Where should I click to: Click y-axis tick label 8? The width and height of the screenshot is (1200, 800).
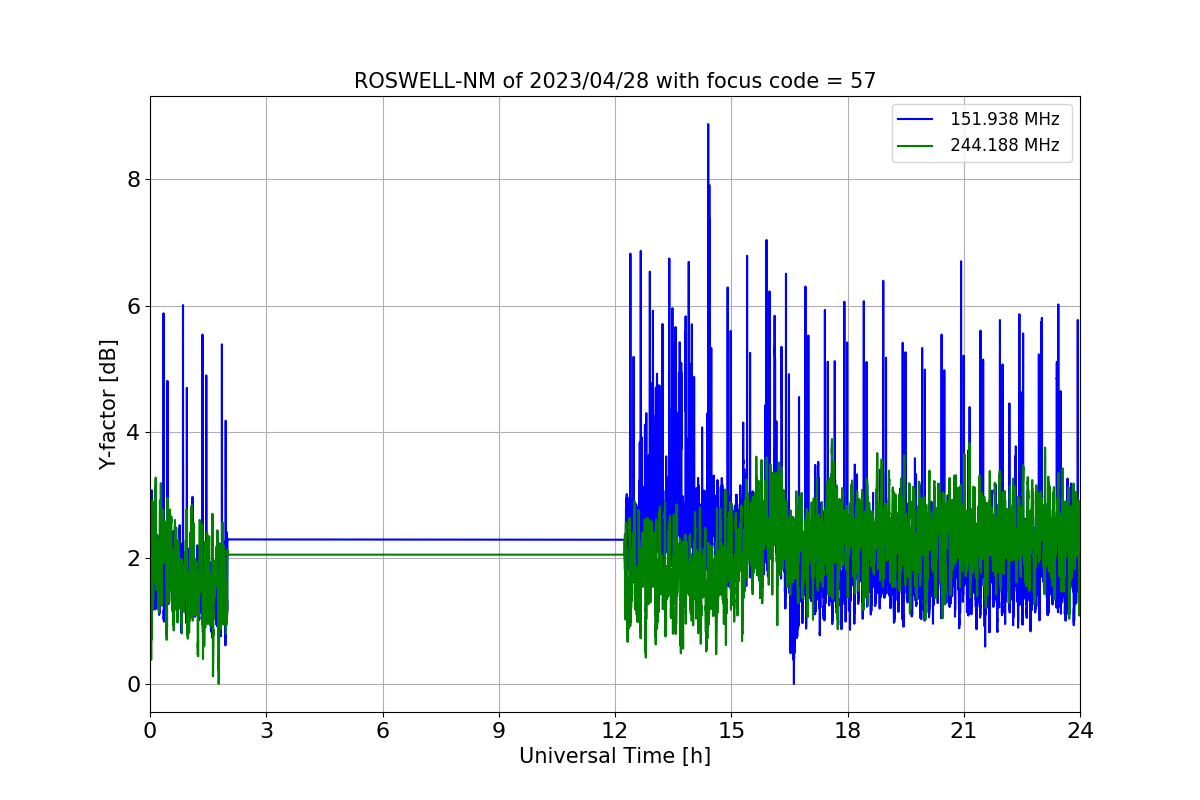tap(133, 180)
